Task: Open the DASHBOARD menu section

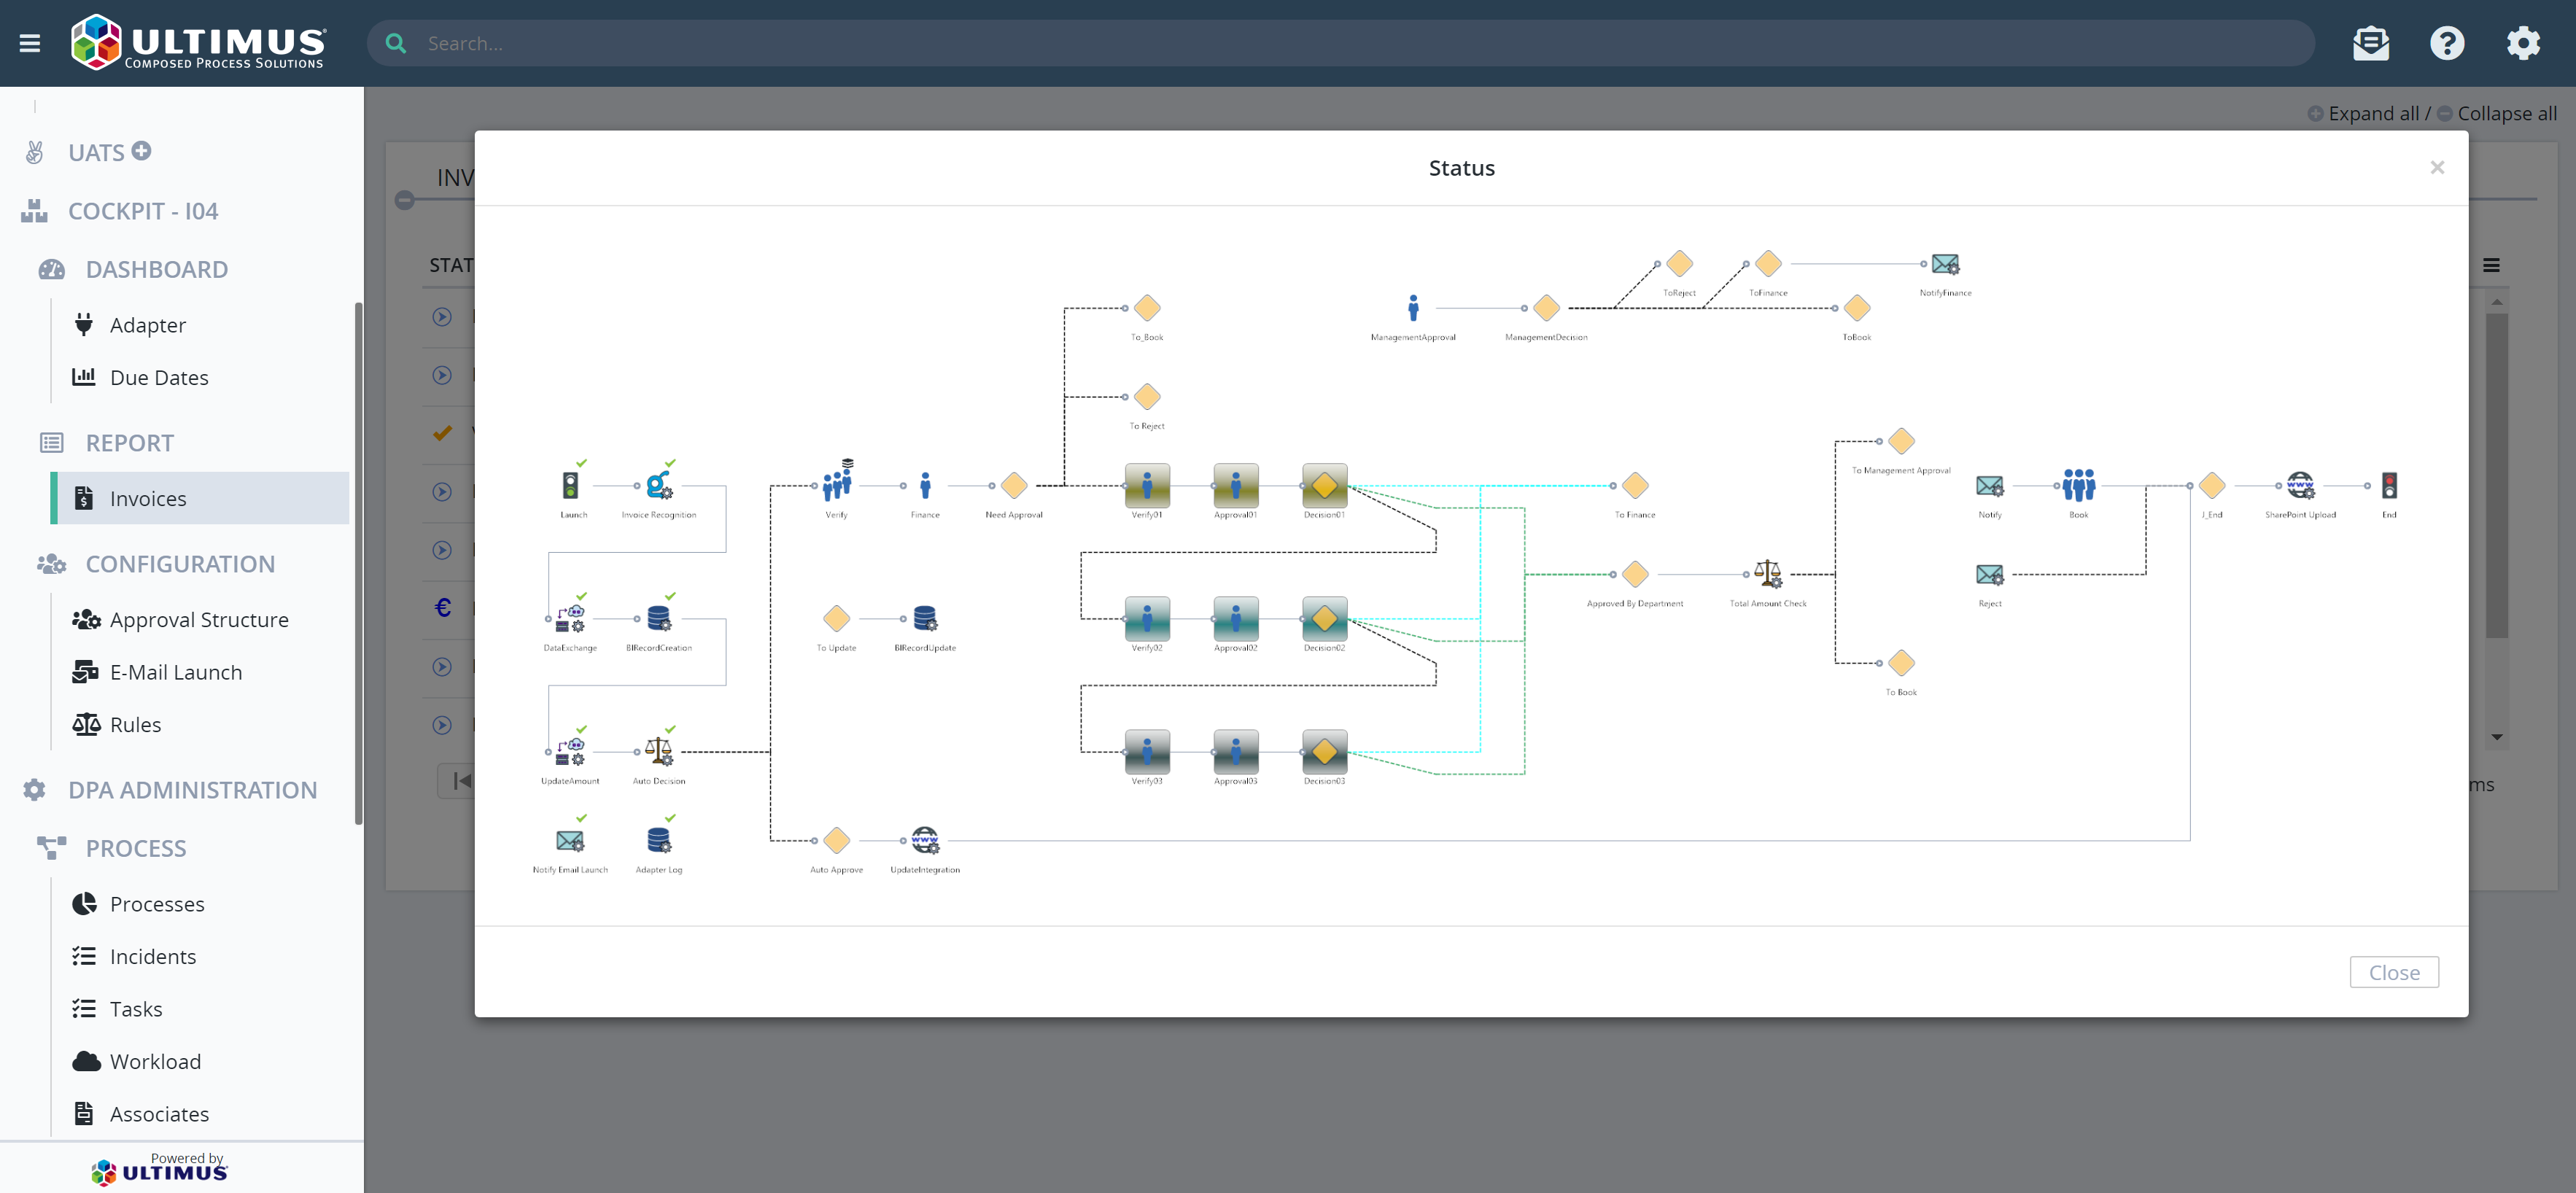Action: click(x=156, y=268)
